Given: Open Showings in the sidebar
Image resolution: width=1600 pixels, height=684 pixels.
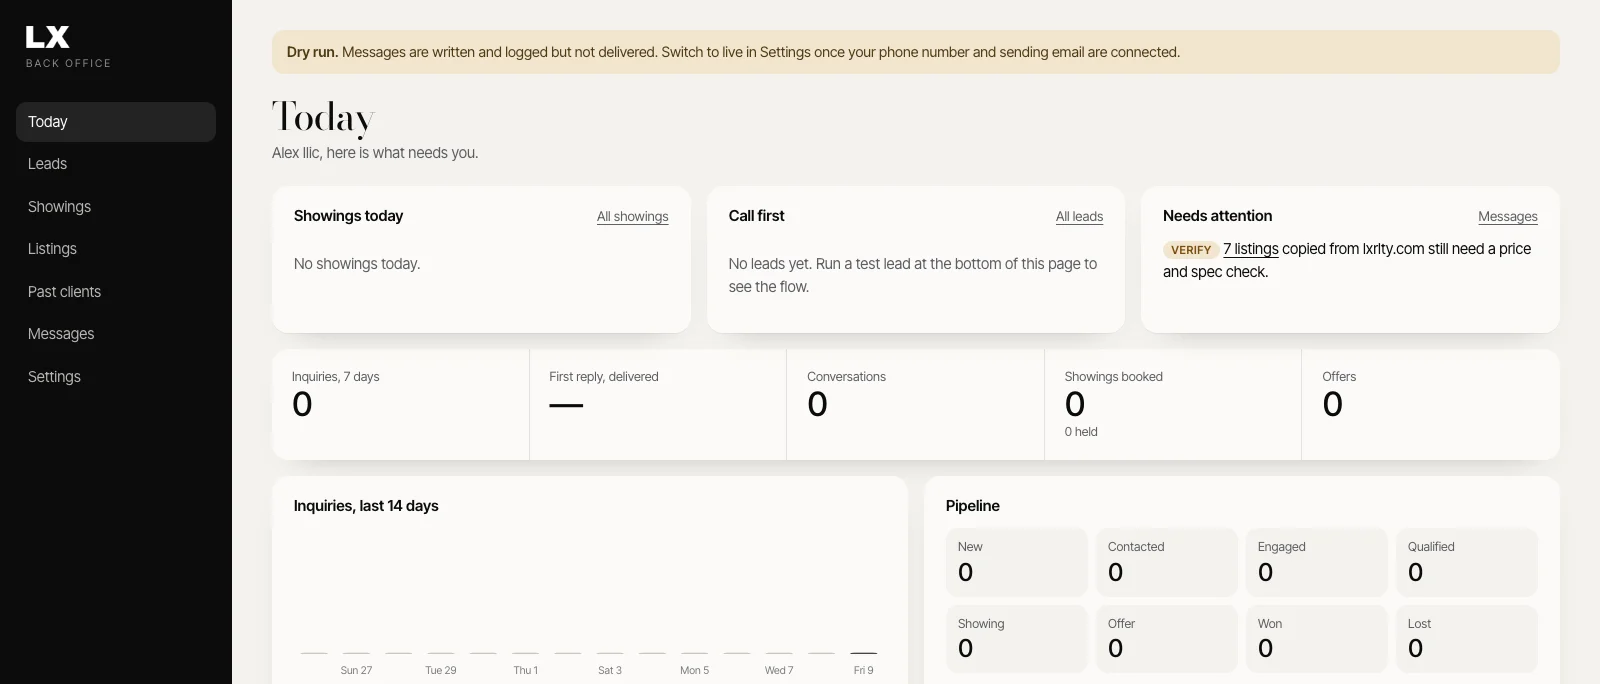Looking at the screenshot, I should coord(116,207).
